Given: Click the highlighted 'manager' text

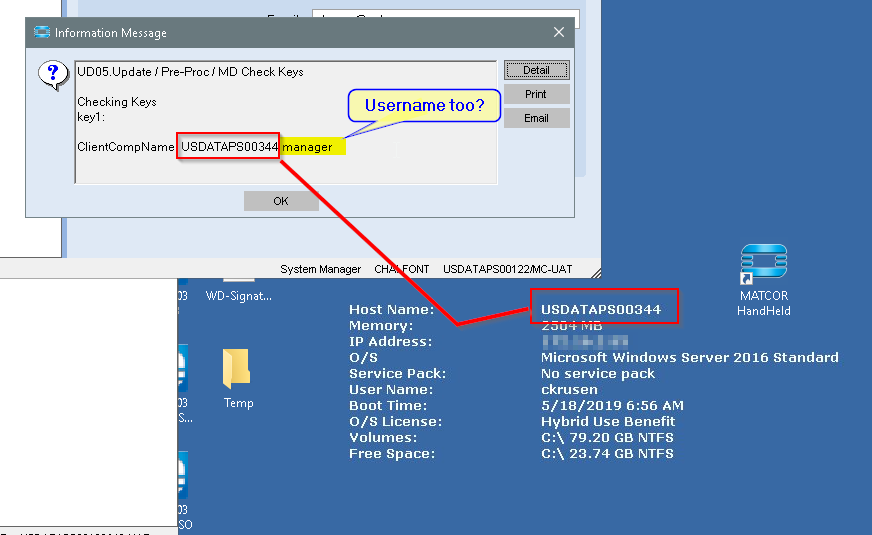Looking at the screenshot, I should point(308,147).
